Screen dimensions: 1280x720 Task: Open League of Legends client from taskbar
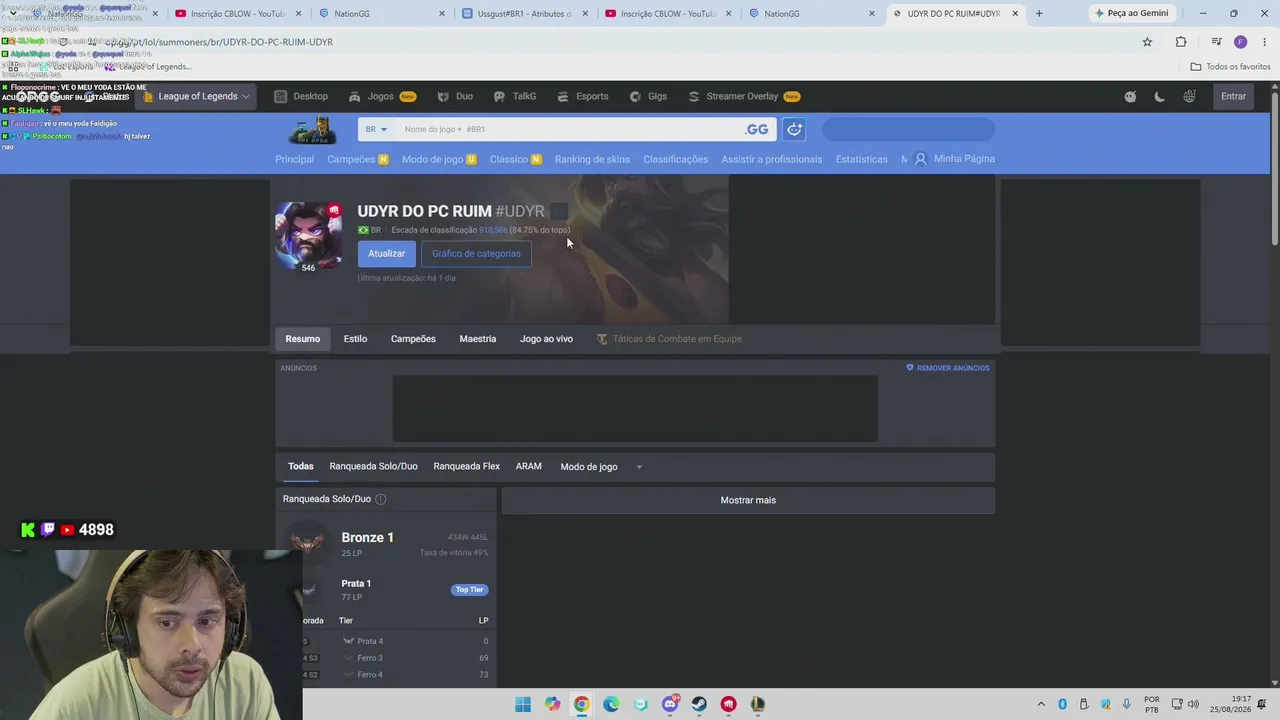[x=758, y=704]
